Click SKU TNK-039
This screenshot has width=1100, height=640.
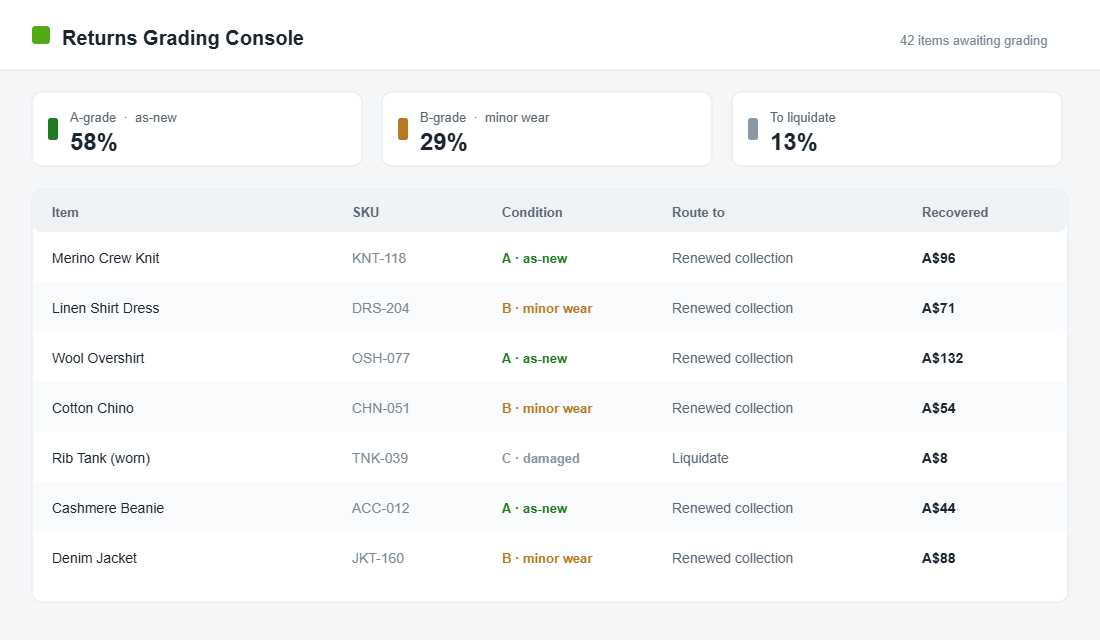point(380,458)
